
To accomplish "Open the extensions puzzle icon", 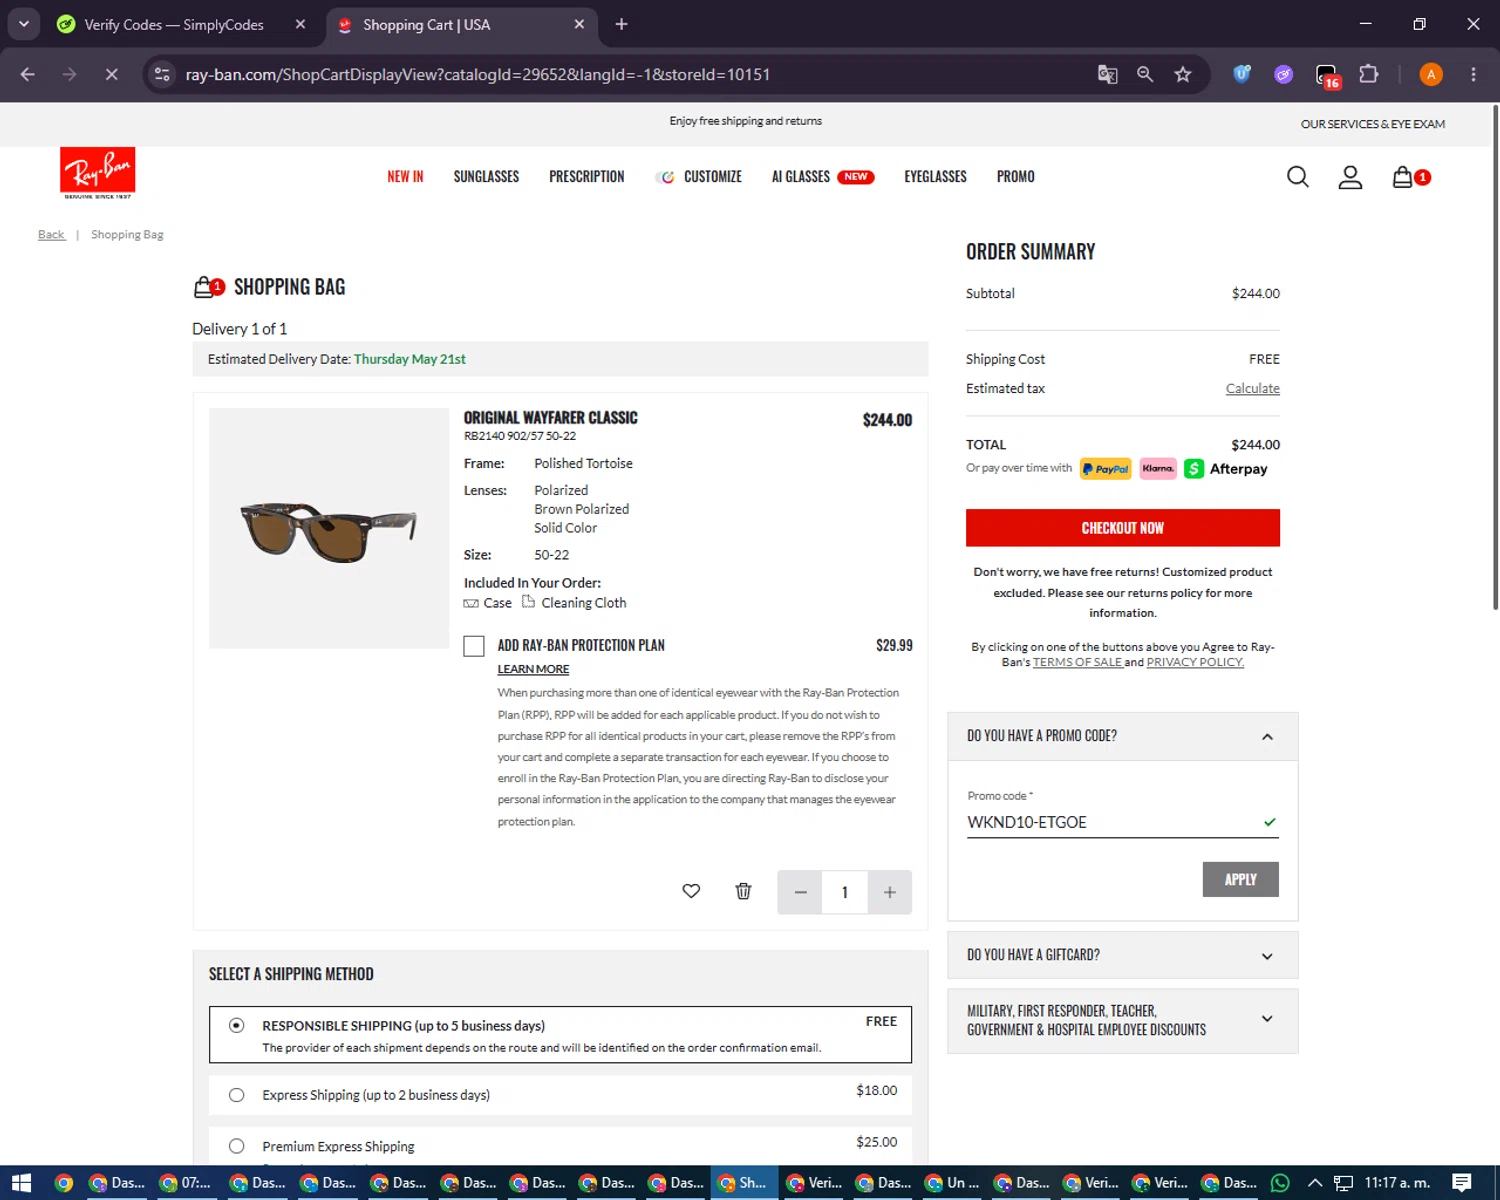I will tap(1369, 74).
